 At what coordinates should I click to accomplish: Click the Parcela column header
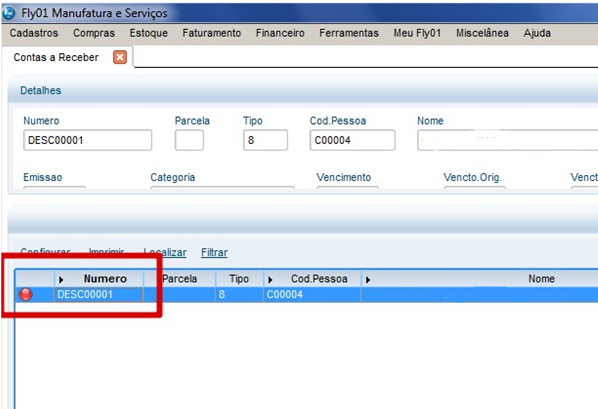(x=179, y=279)
